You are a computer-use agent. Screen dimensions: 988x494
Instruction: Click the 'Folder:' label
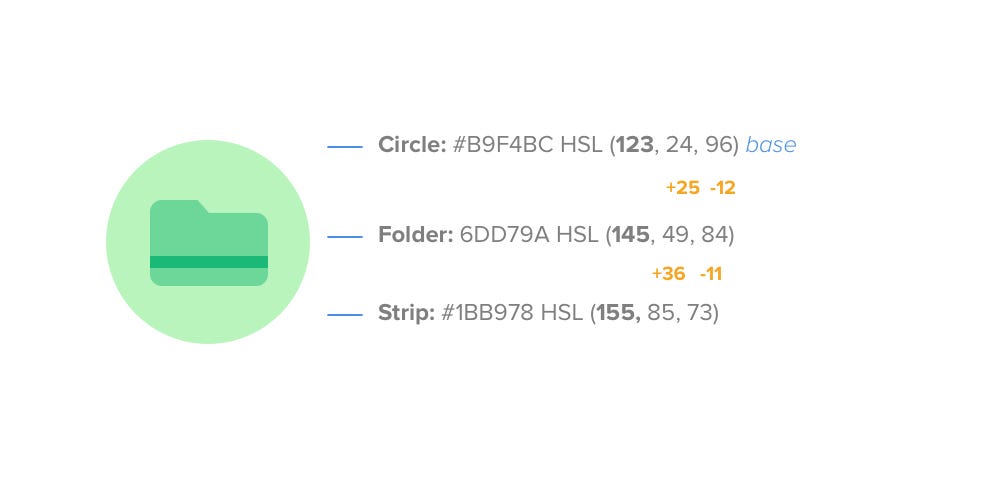click(416, 235)
